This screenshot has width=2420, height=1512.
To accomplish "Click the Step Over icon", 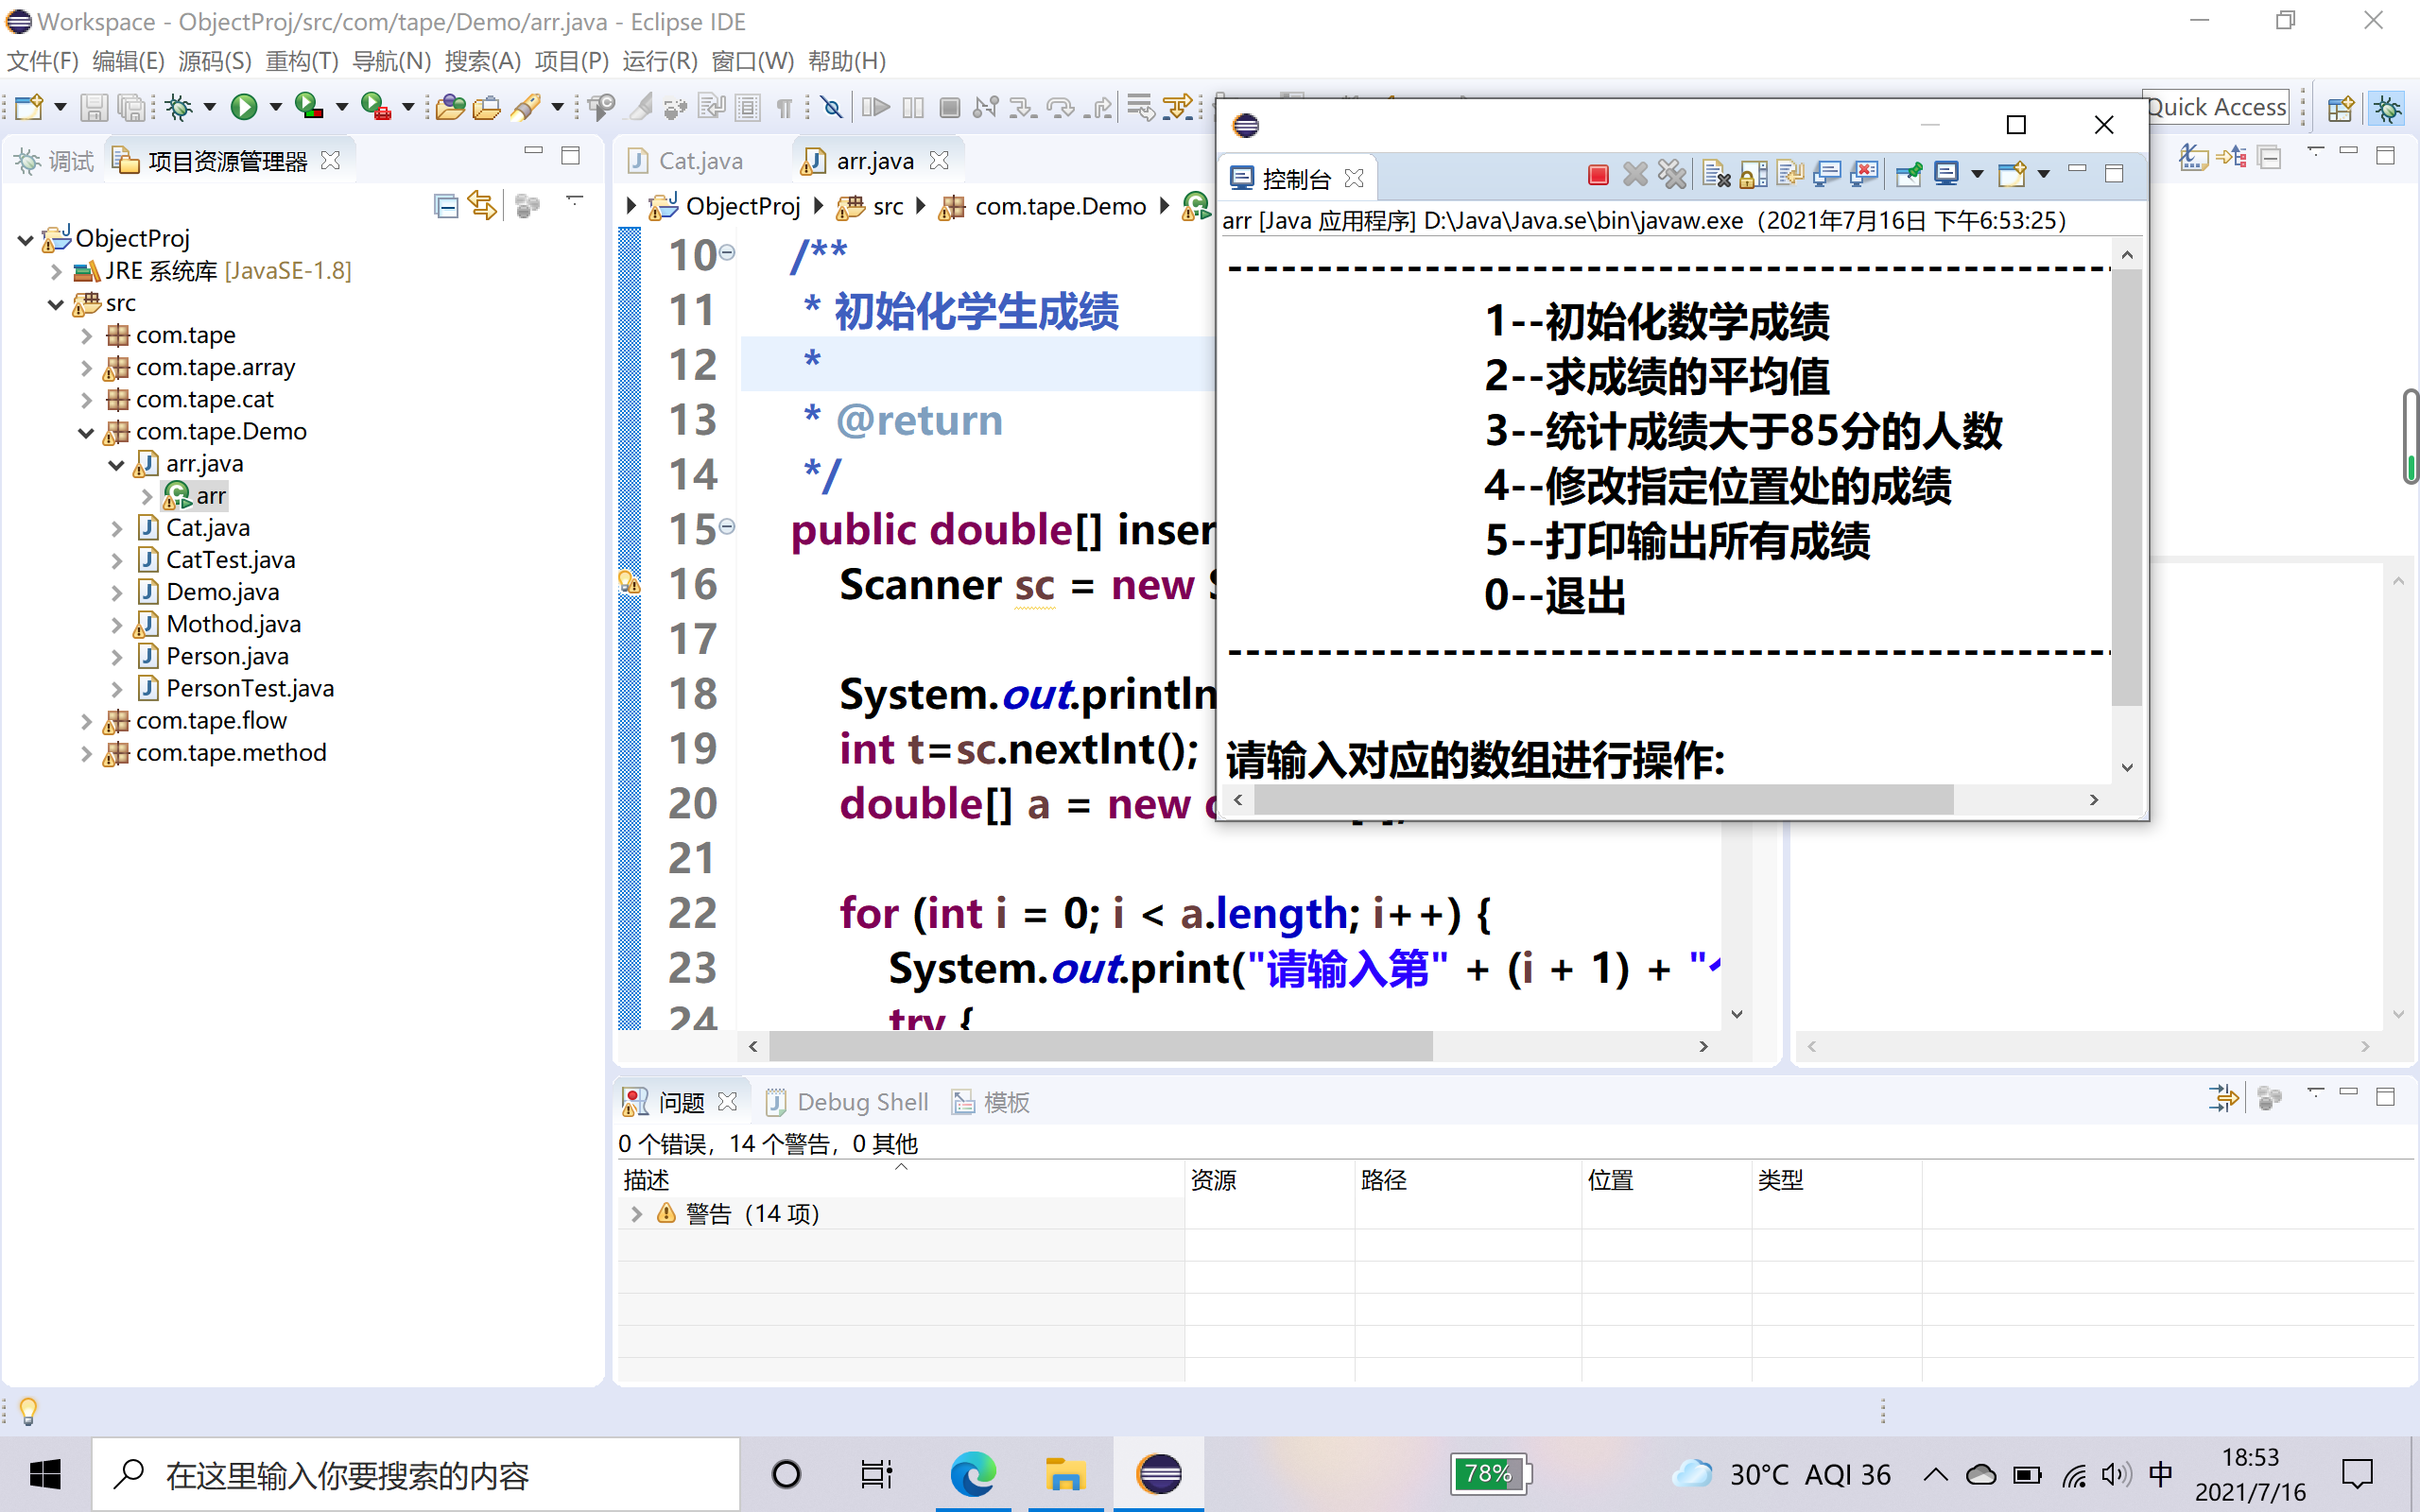I will tap(1060, 106).
